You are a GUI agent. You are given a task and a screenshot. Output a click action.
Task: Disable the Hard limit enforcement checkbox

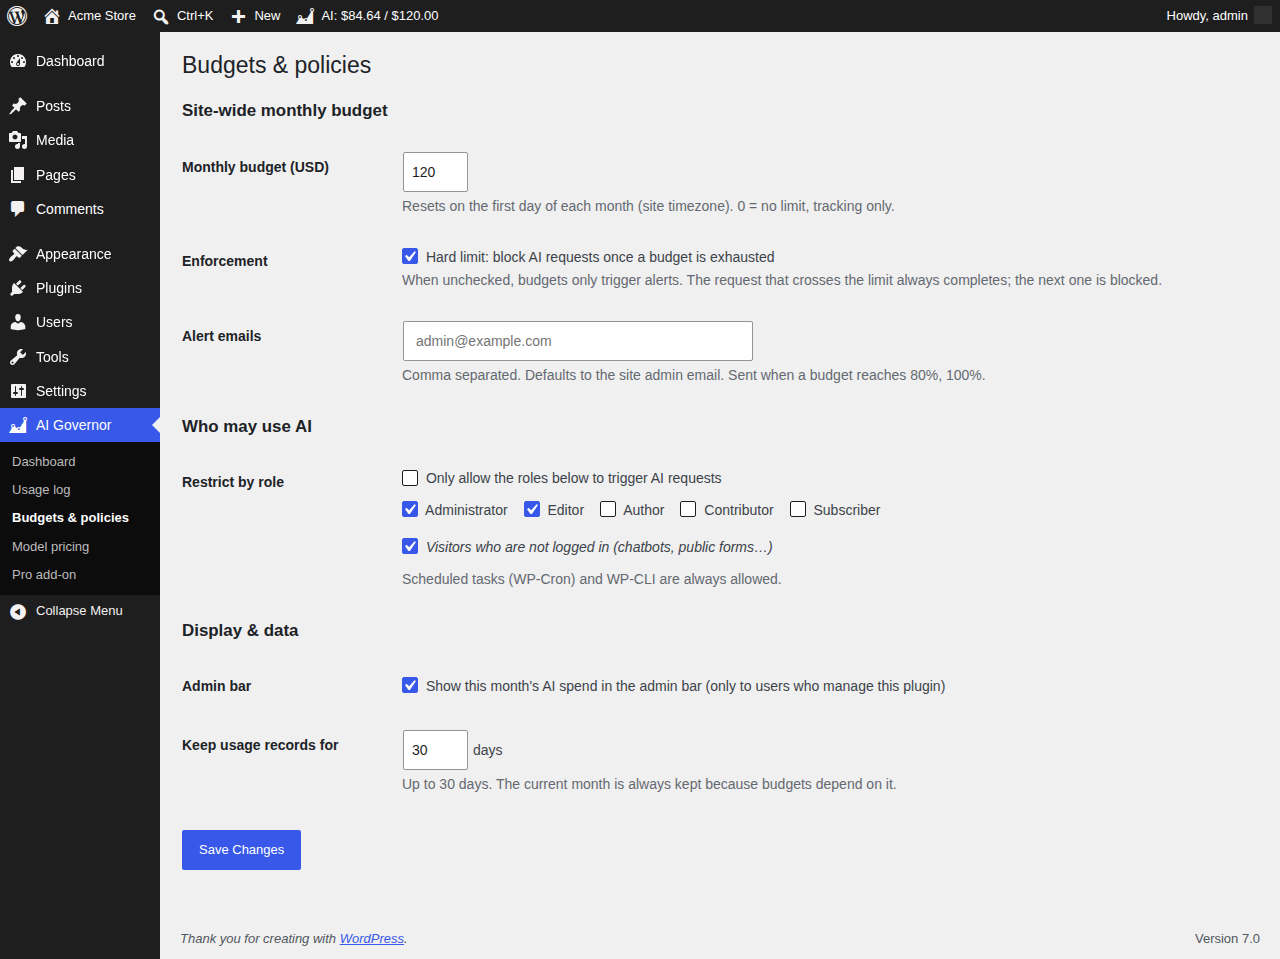(x=410, y=256)
